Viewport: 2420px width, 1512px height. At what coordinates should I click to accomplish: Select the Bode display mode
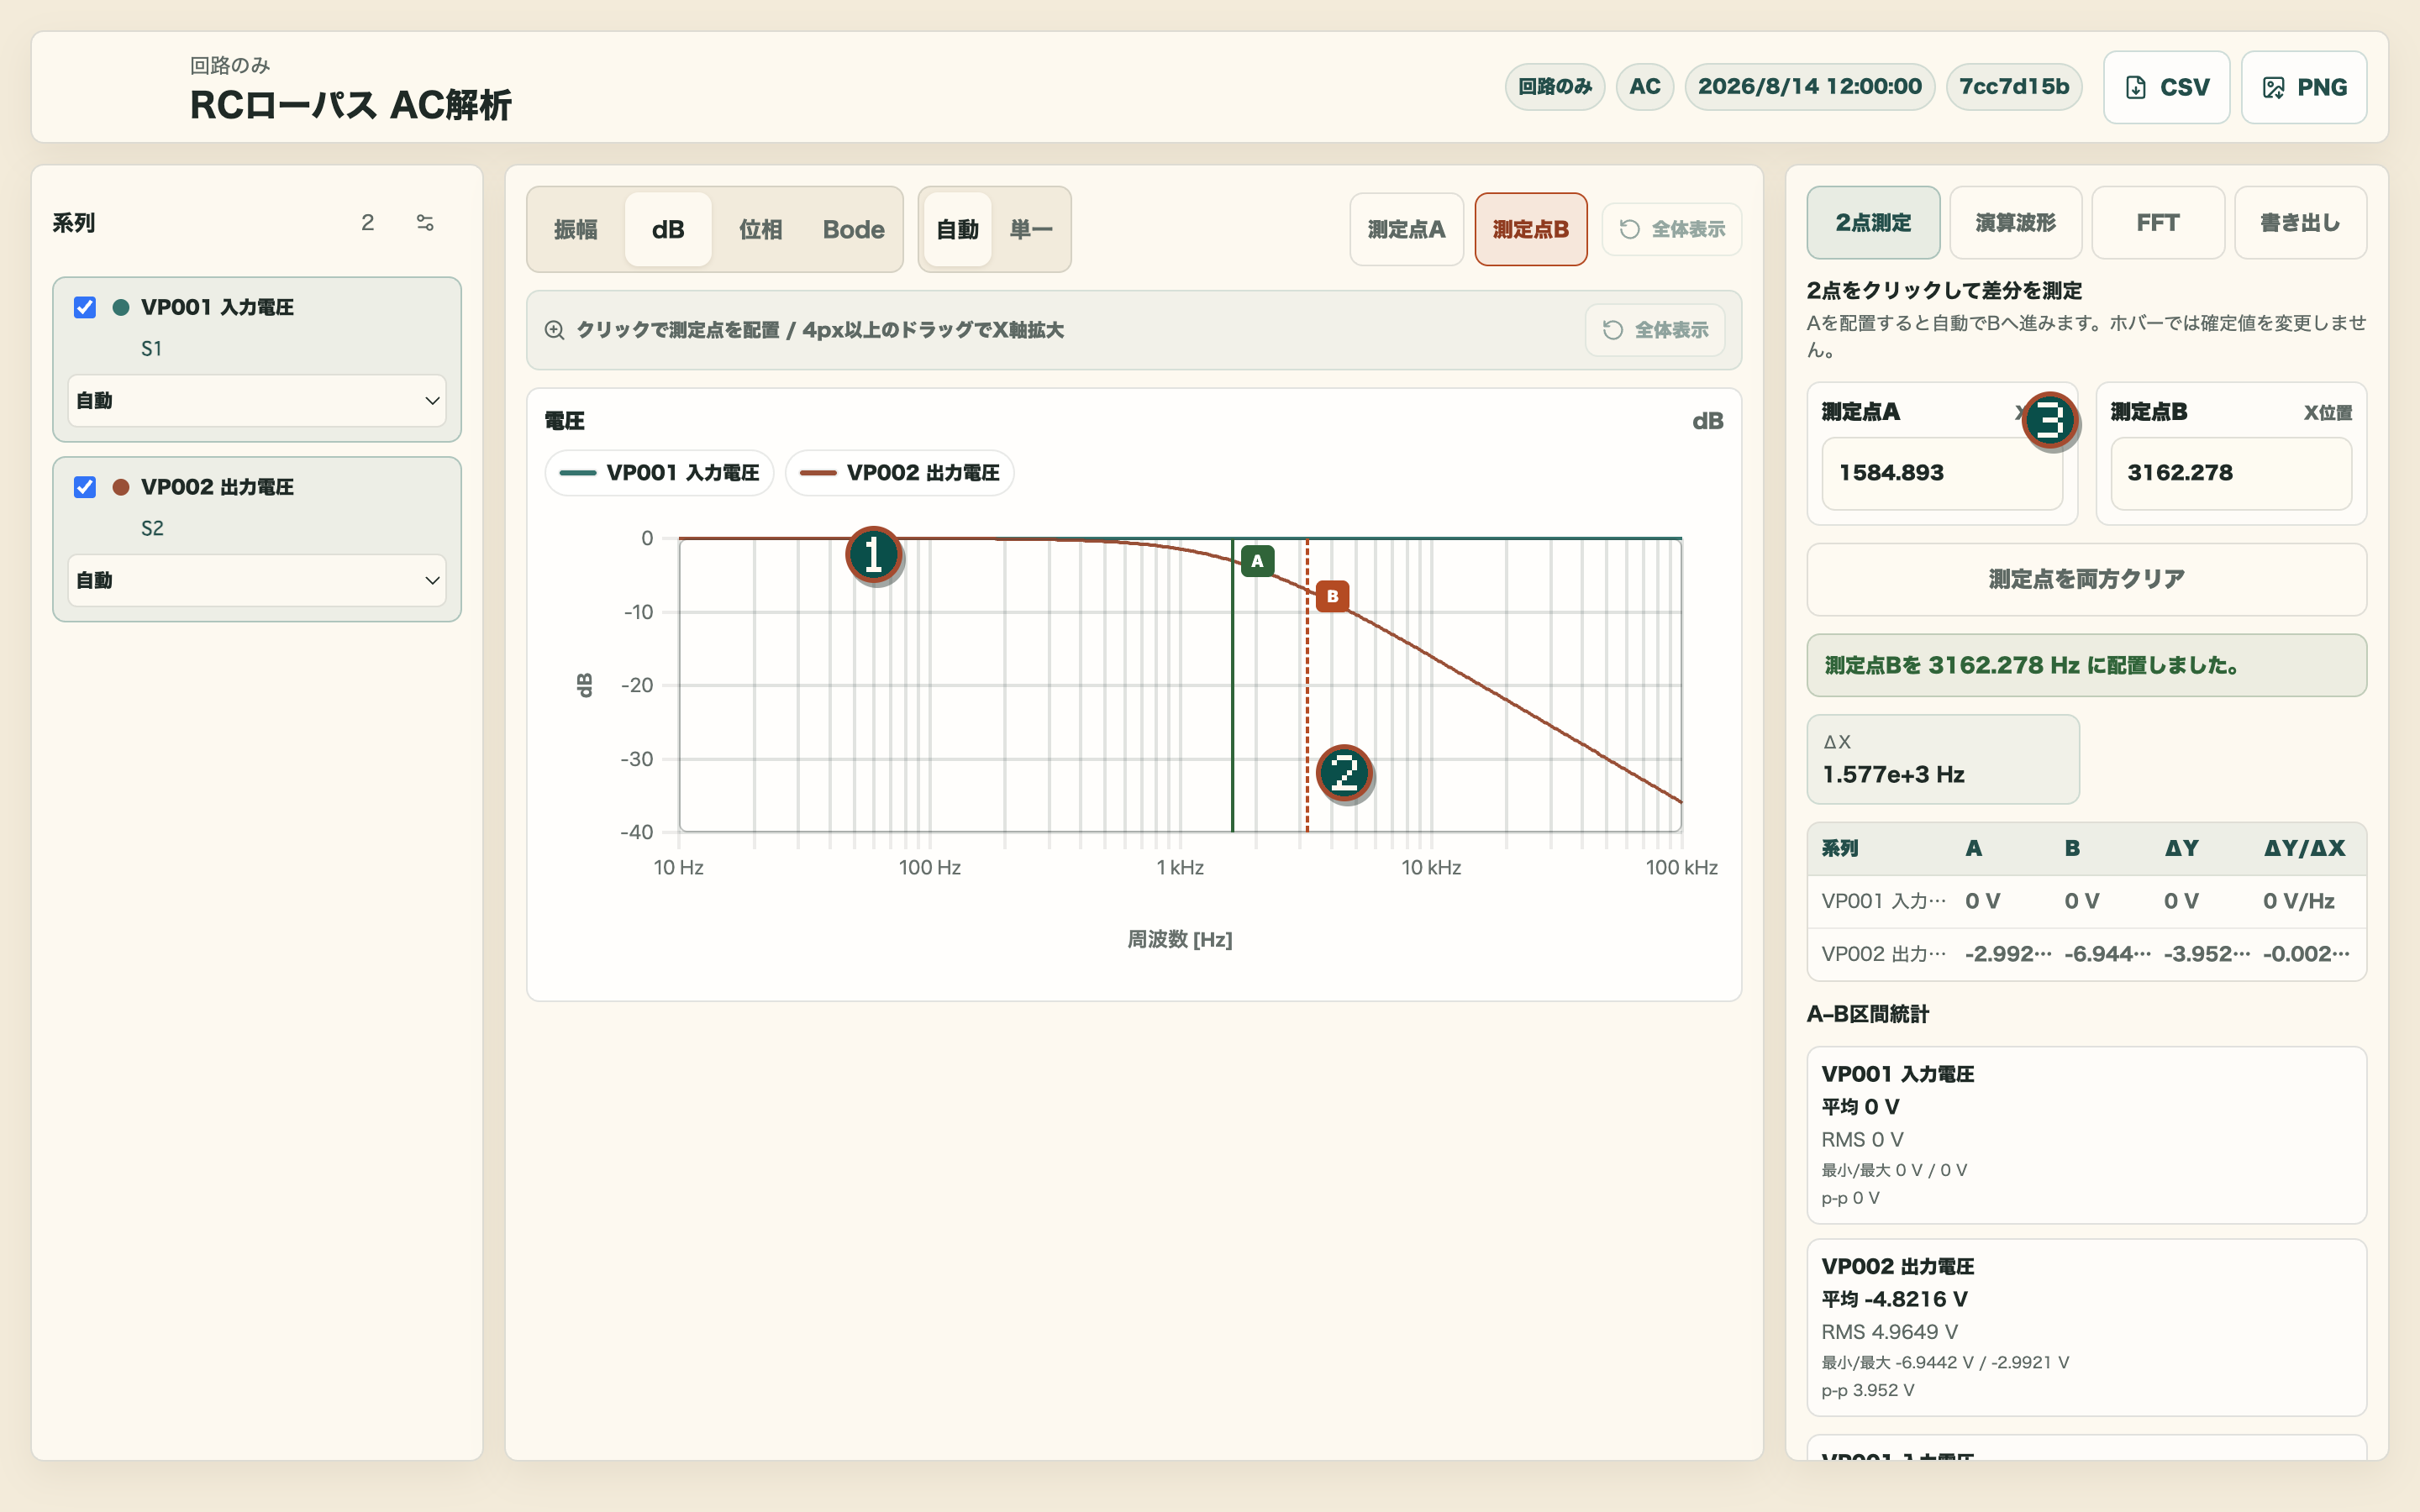[853, 229]
